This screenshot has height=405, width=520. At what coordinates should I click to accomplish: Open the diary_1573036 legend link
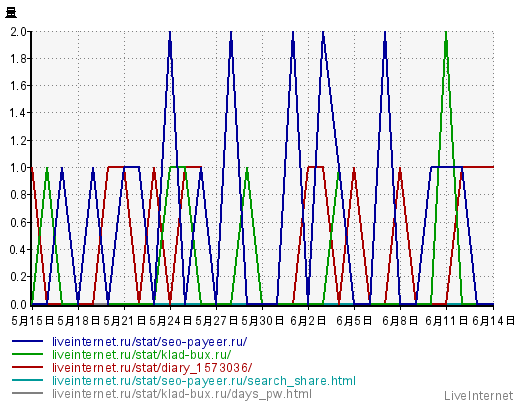click(x=152, y=367)
